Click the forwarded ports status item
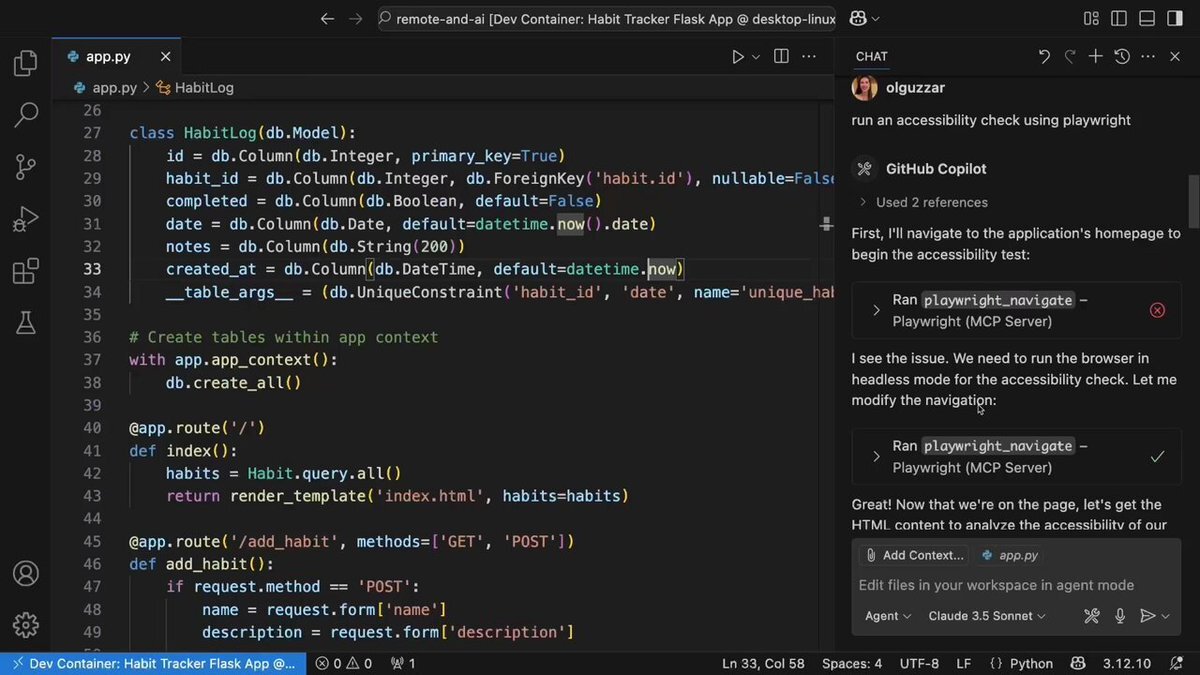This screenshot has height=675, width=1200. click(x=403, y=663)
